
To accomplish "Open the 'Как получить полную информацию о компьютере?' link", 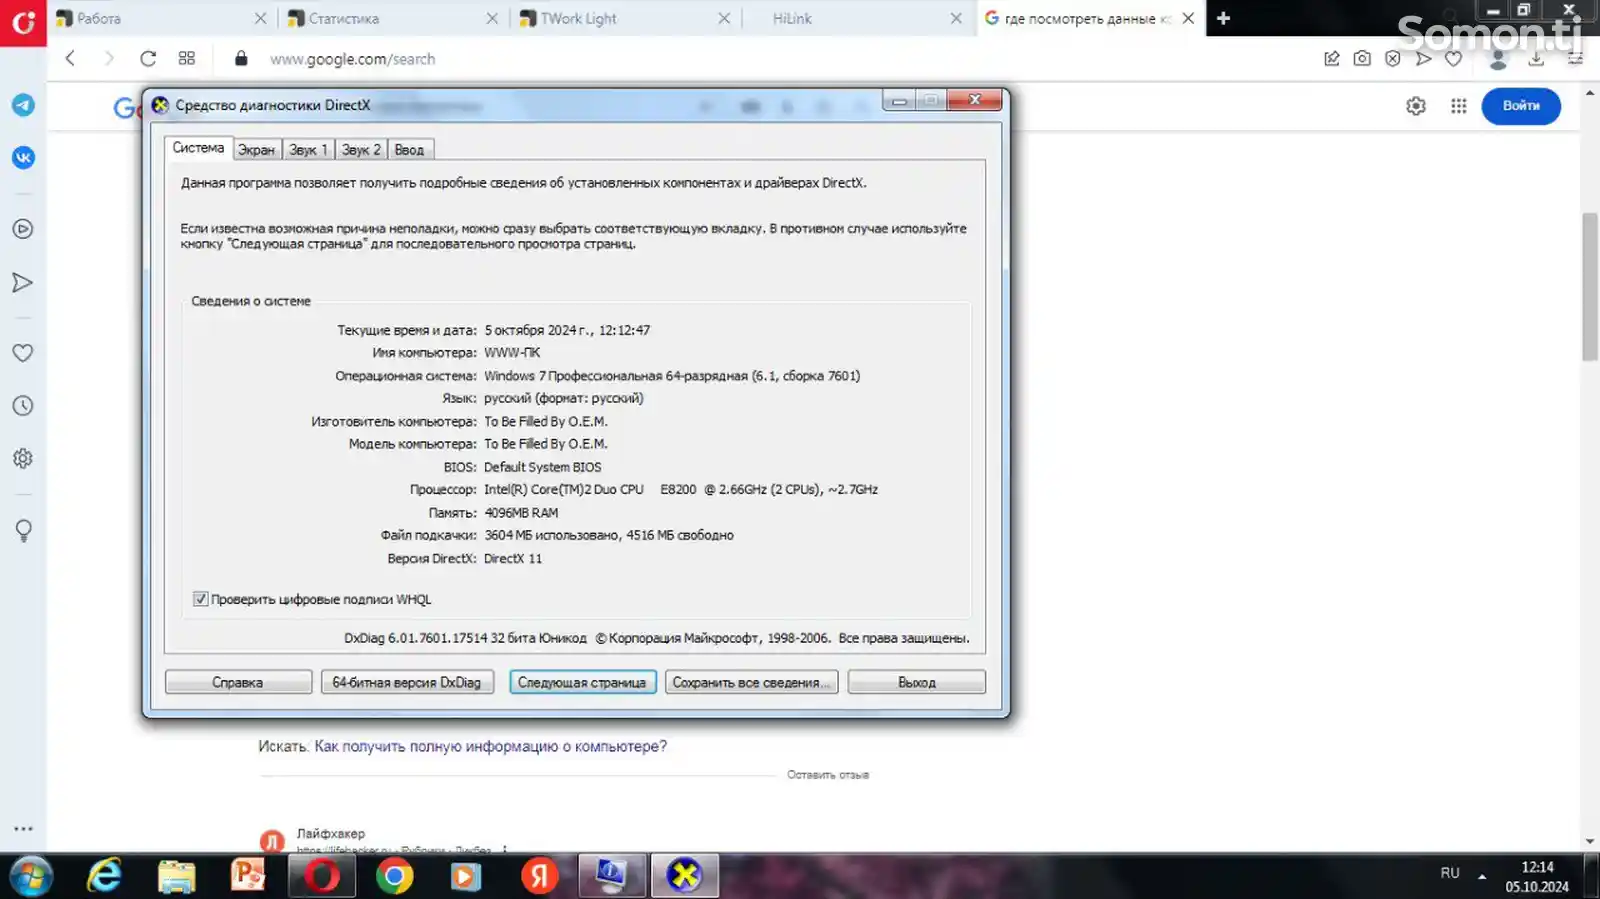I will 490,746.
